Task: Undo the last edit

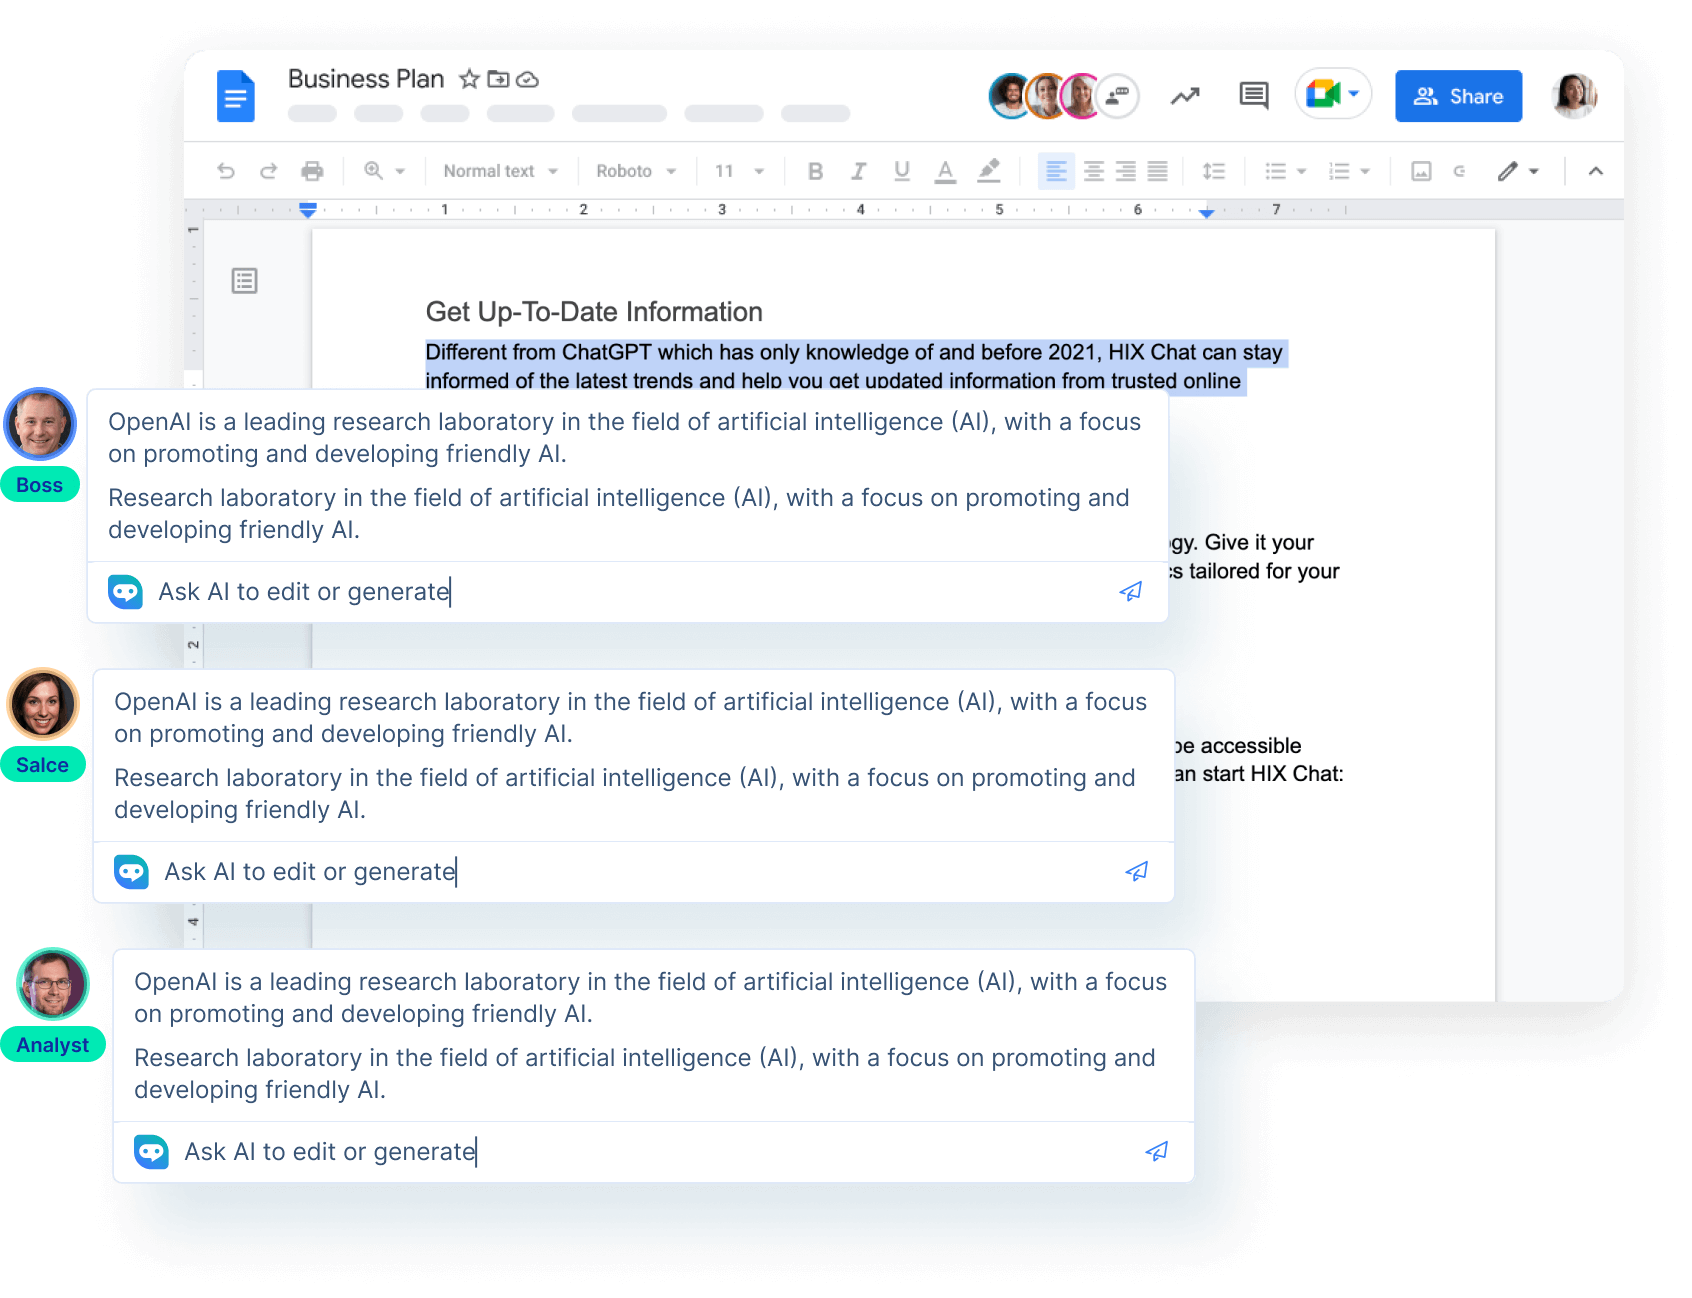Action: (x=226, y=170)
